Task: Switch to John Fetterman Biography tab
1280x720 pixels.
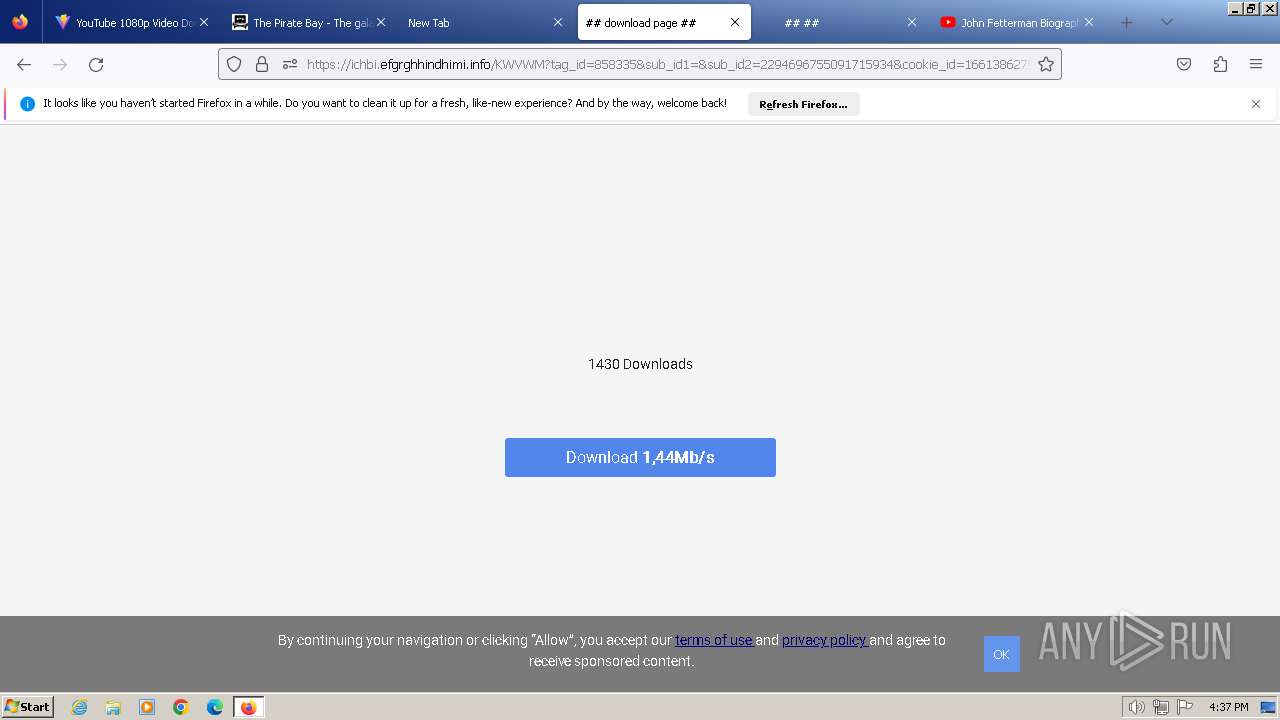Action: click(1017, 22)
